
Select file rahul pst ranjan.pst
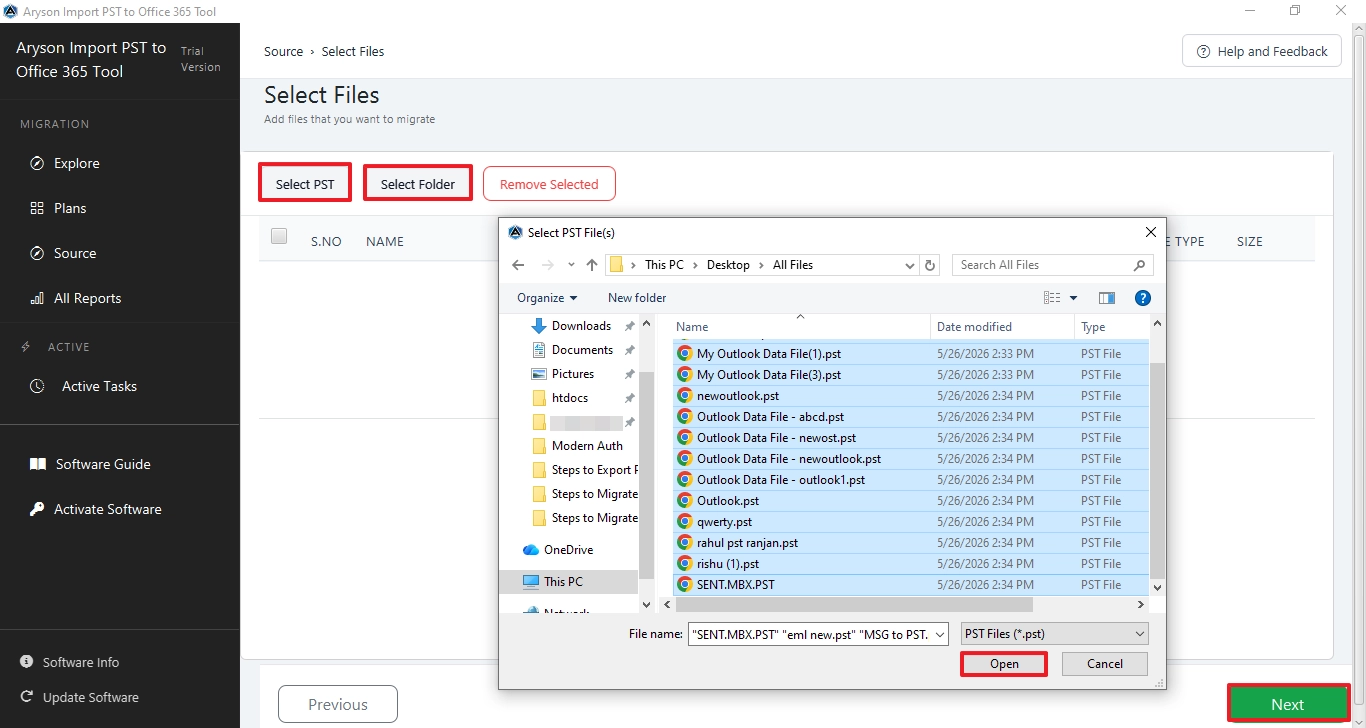click(911, 543)
